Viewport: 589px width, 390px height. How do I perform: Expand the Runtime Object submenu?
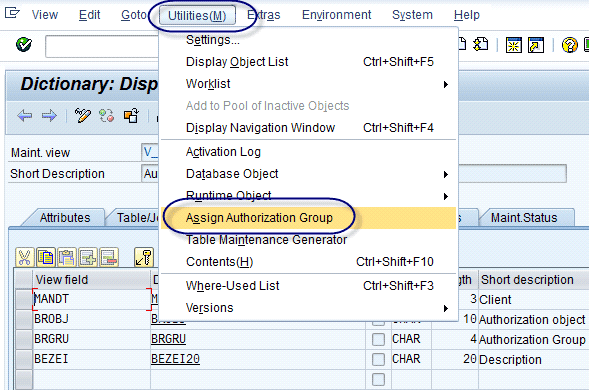click(x=446, y=197)
